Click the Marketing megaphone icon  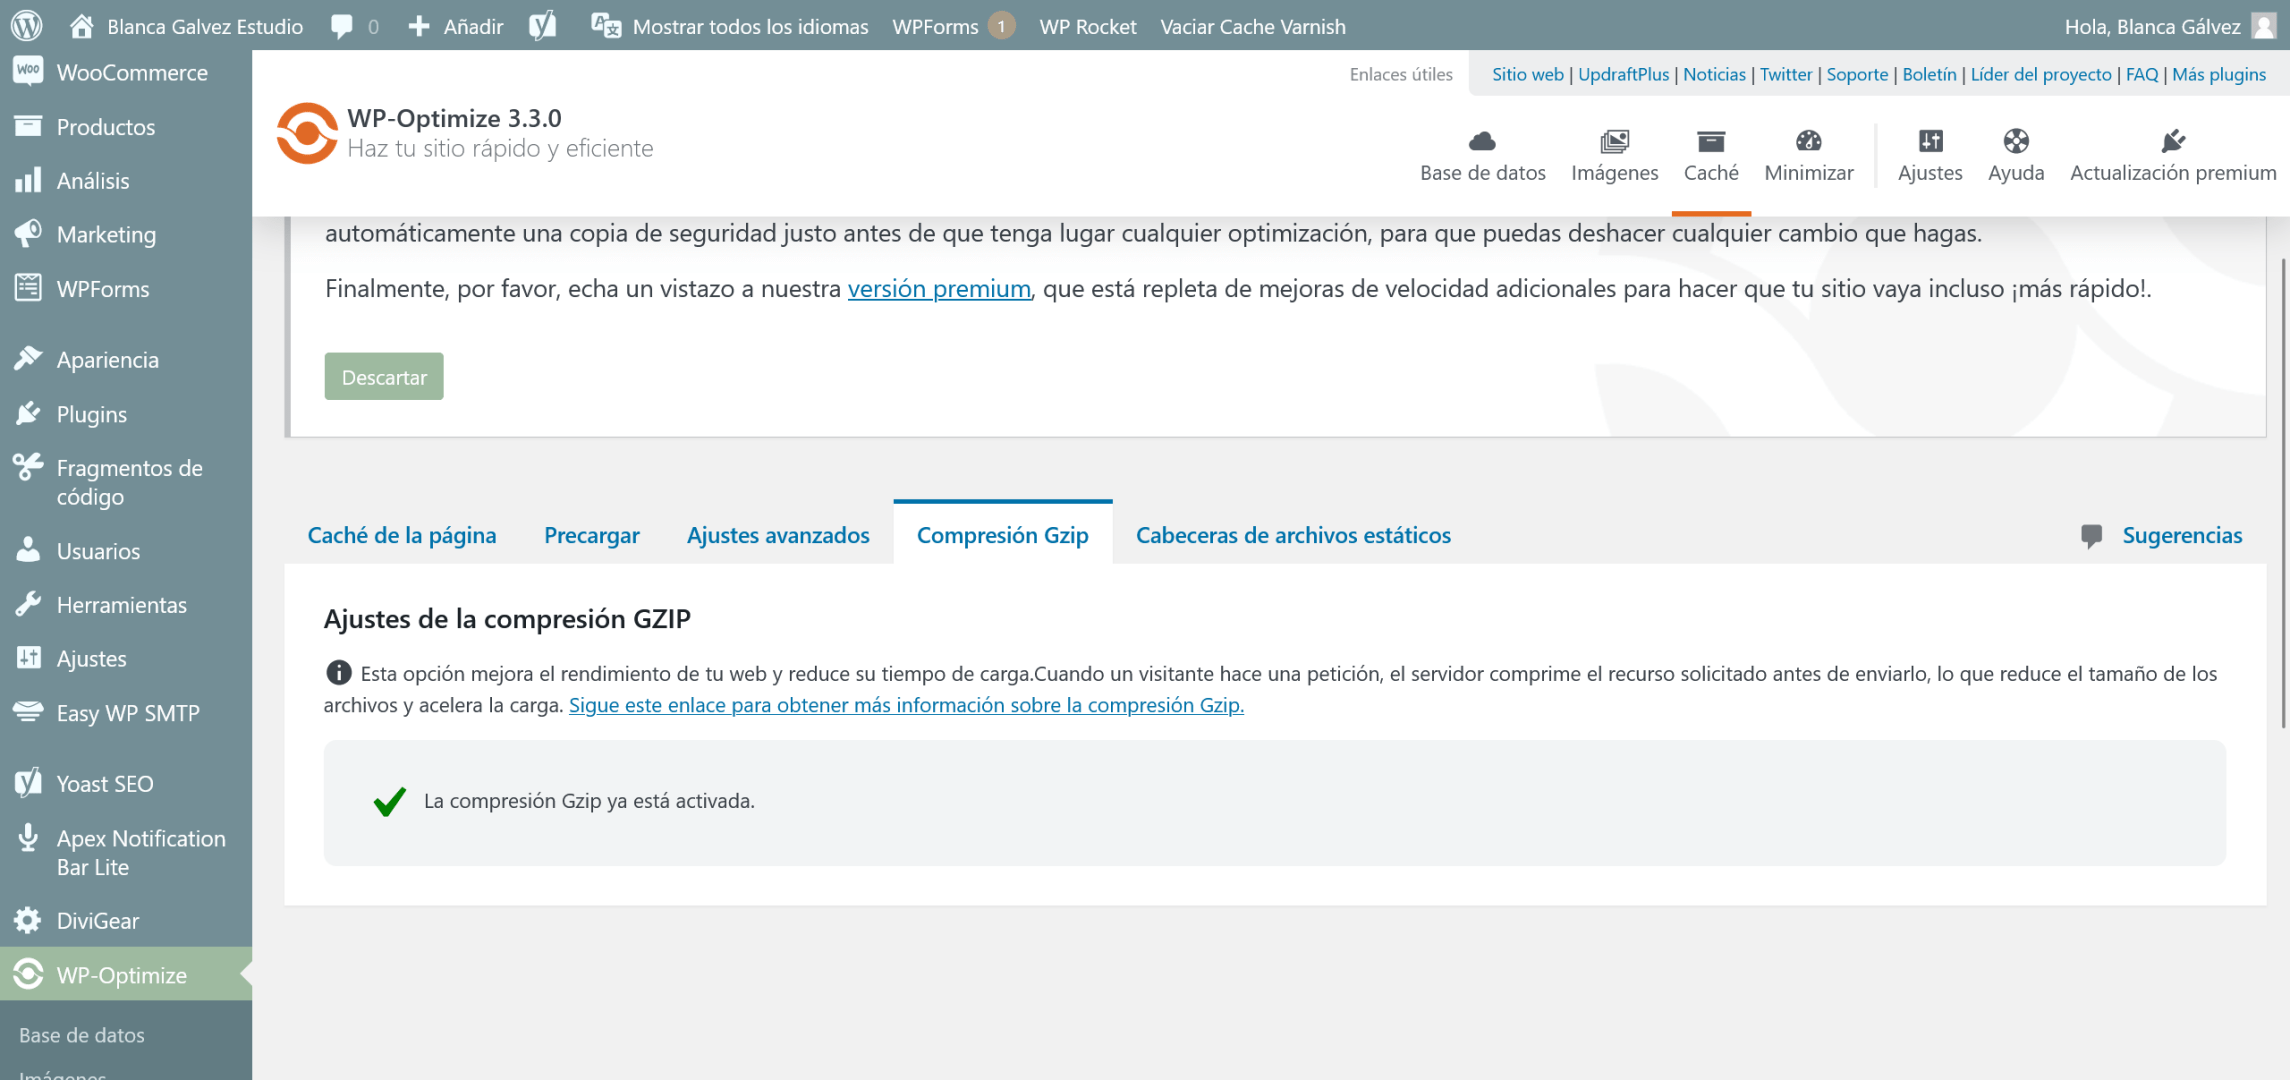coord(28,233)
